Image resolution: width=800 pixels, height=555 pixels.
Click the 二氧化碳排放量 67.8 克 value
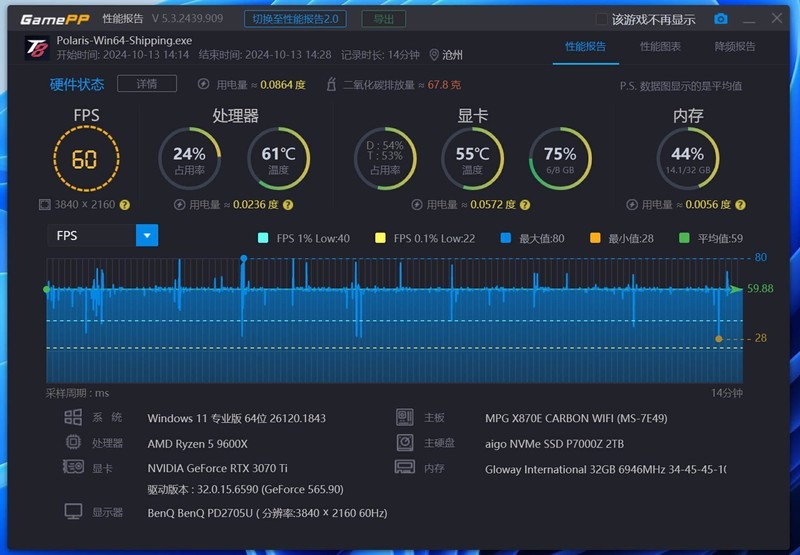(444, 85)
